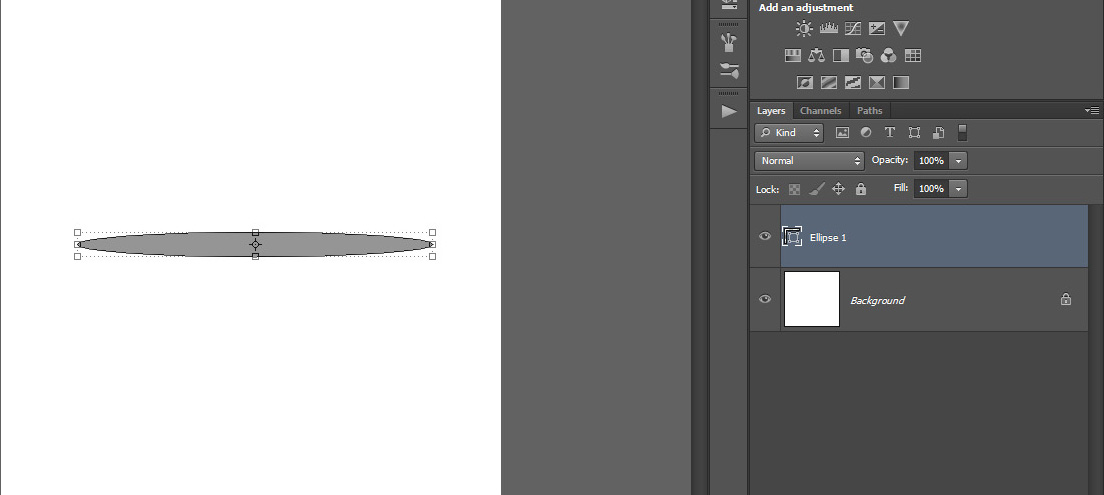This screenshot has height=495, width=1104.
Task: Open the Kind filter dropdown
Action: click(789, 132)
